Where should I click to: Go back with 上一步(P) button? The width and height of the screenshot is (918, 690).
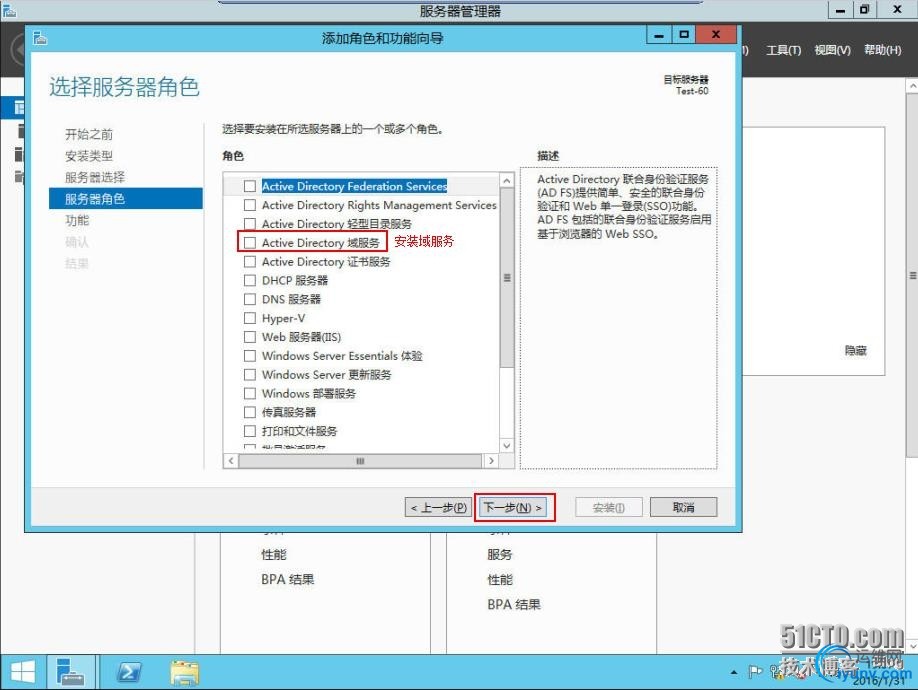439,507
